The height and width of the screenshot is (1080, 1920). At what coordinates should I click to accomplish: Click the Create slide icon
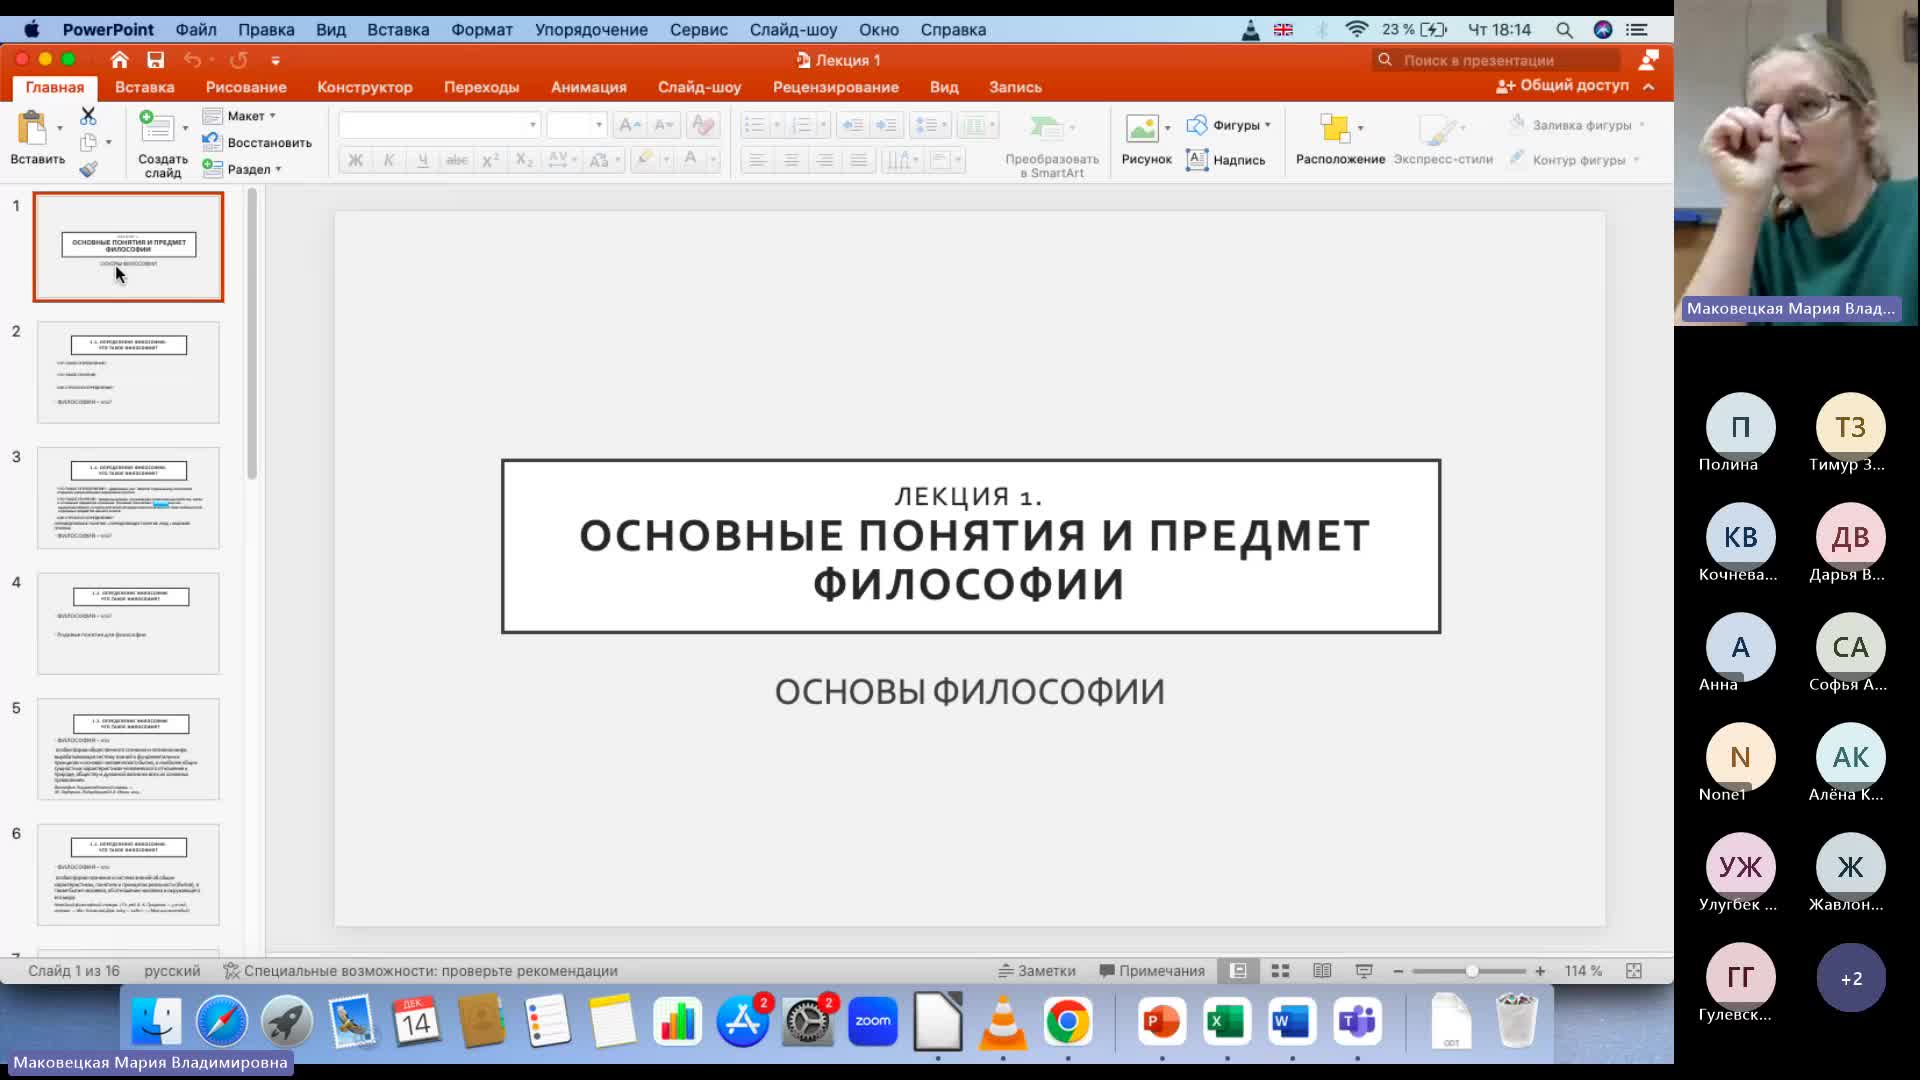pos(156,127)
